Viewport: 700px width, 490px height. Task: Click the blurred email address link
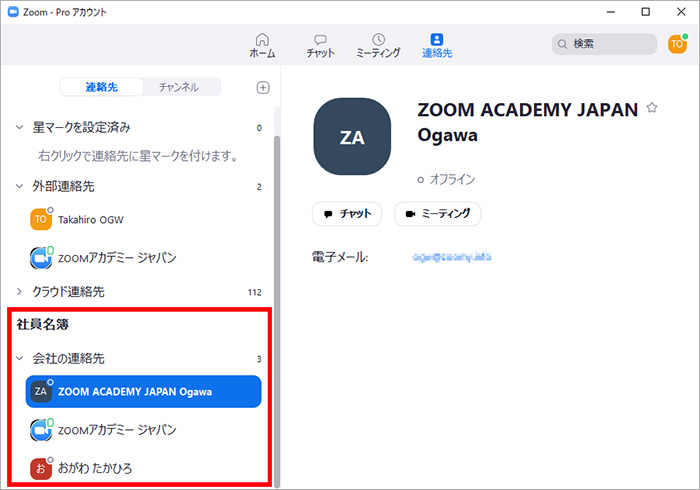[450, 258]
